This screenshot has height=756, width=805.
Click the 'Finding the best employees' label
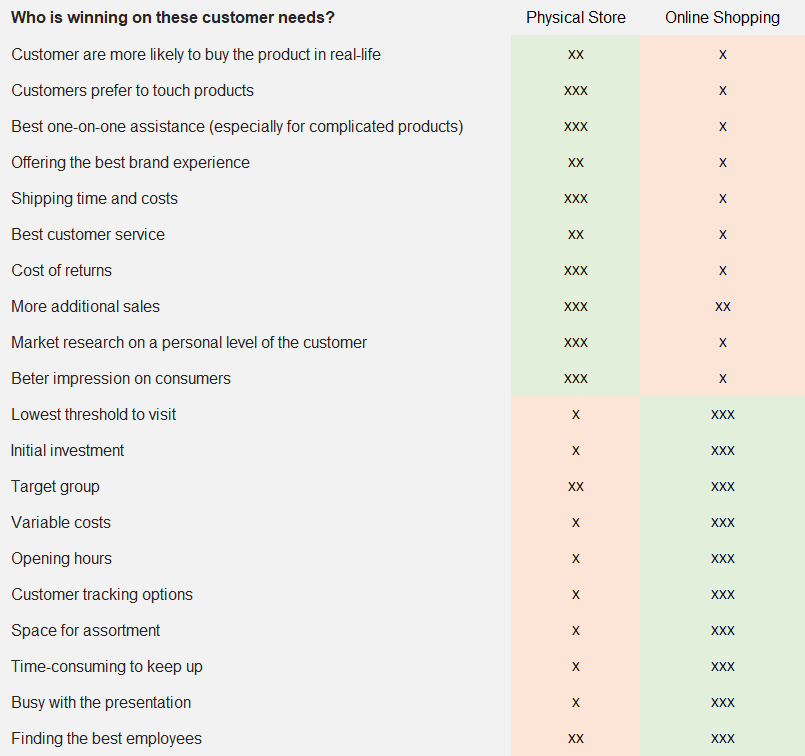(x=106, y=739)
